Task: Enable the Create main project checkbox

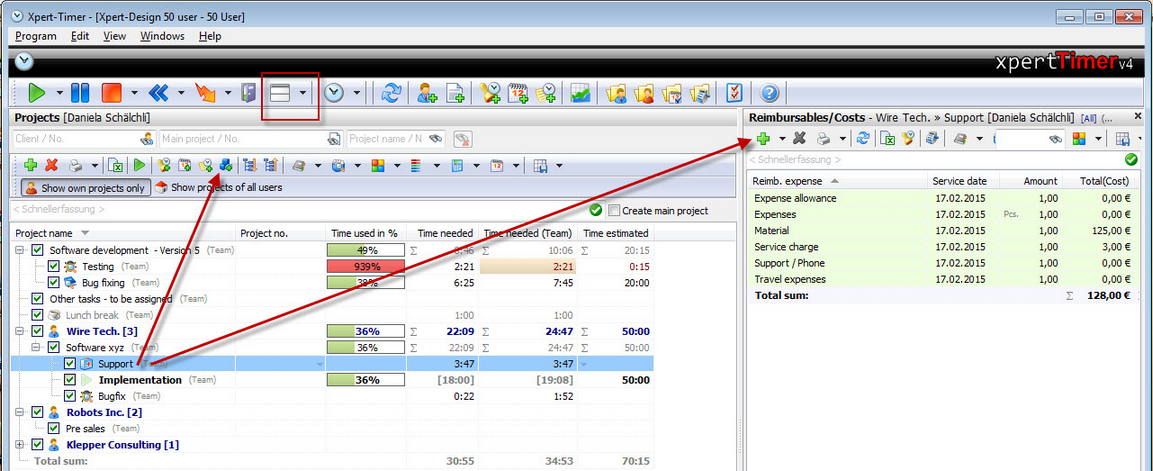Action: point(615,210)
